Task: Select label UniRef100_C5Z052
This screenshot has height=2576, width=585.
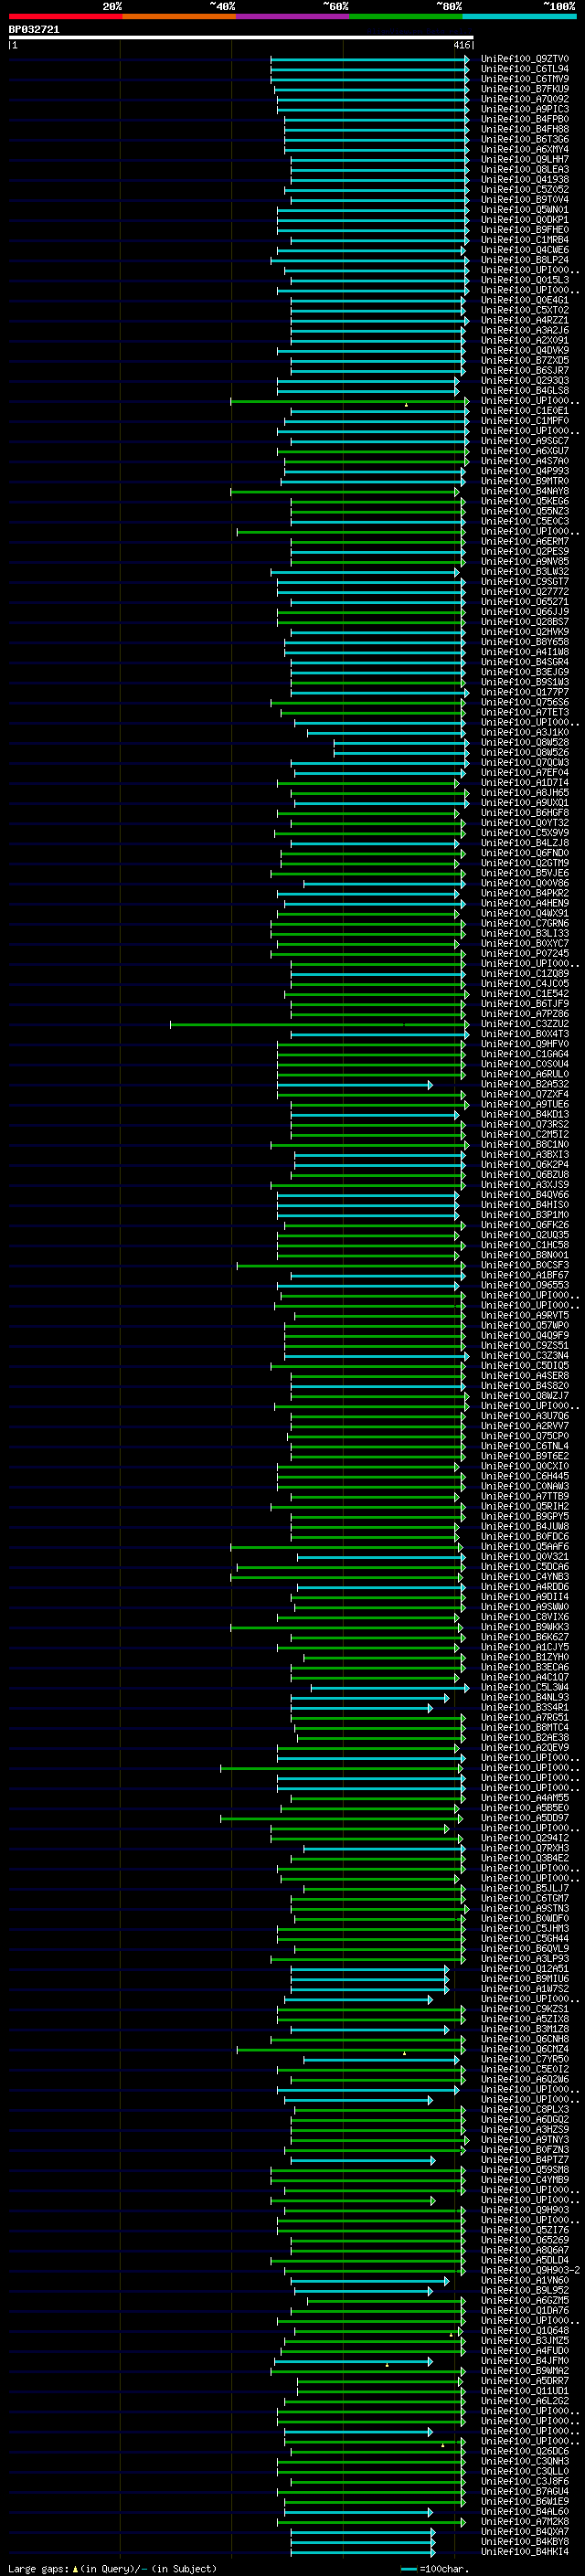Action: pyautogui.click(x=524, y=190)
